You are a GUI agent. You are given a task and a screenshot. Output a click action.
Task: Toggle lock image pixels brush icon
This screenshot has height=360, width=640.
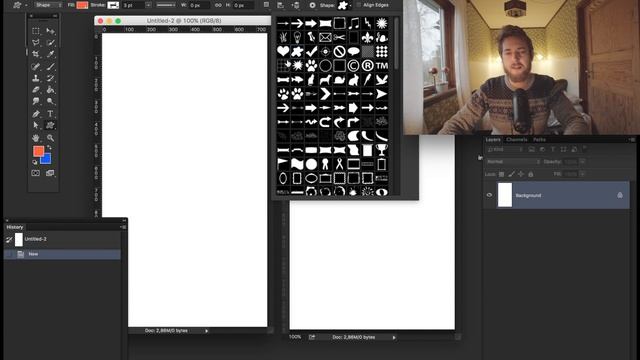pyautogui.click(x=511, y=174)
